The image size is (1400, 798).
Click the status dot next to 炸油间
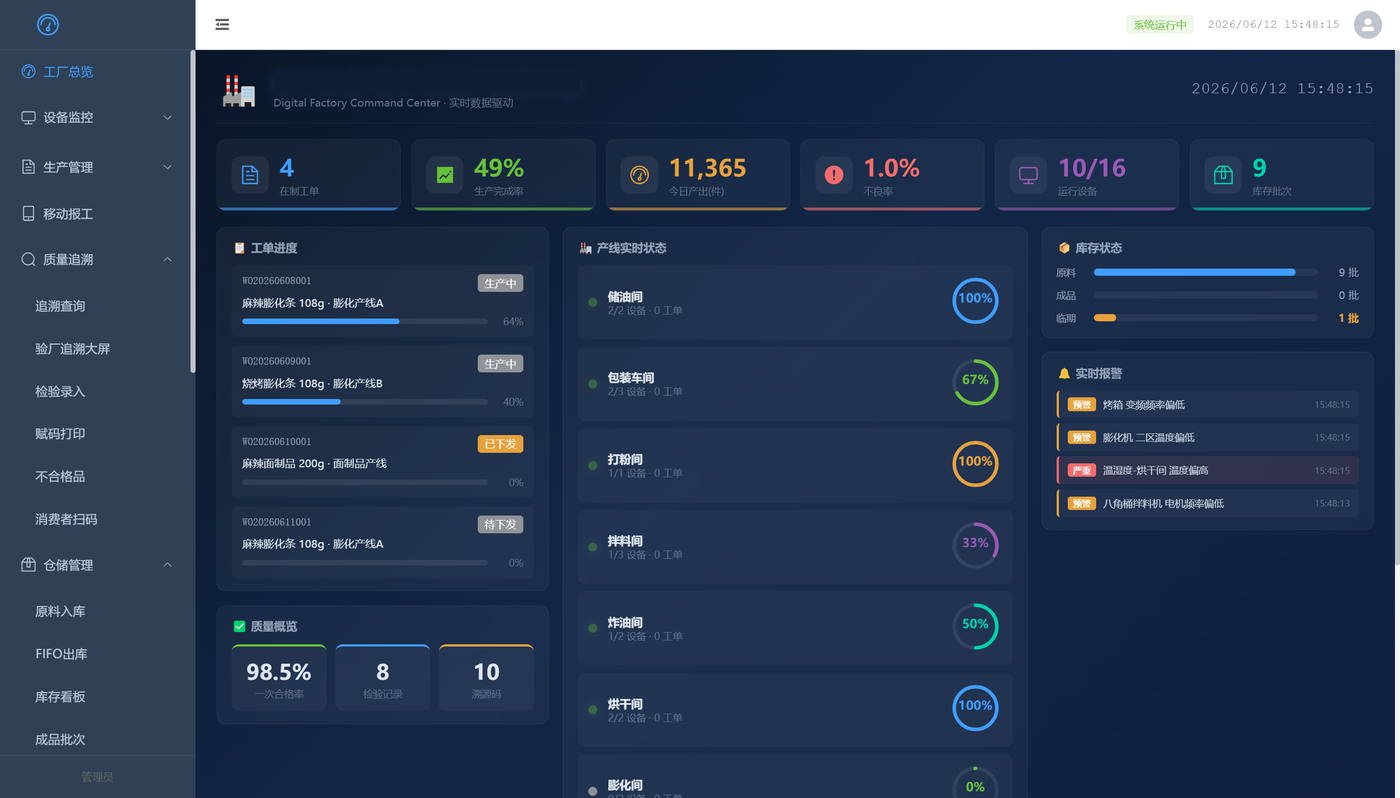coord(593,628)
